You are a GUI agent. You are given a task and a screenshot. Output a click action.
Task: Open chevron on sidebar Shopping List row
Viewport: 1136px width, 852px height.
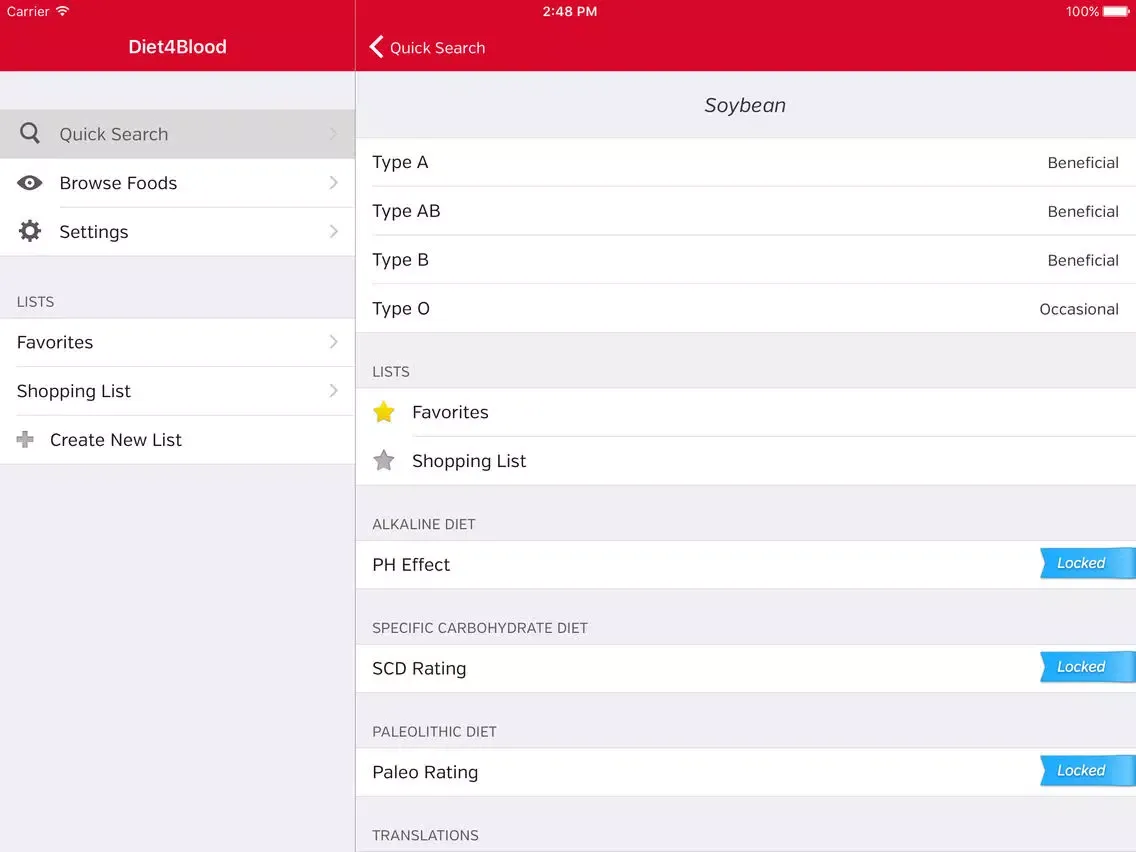click(x=333, y=390)
